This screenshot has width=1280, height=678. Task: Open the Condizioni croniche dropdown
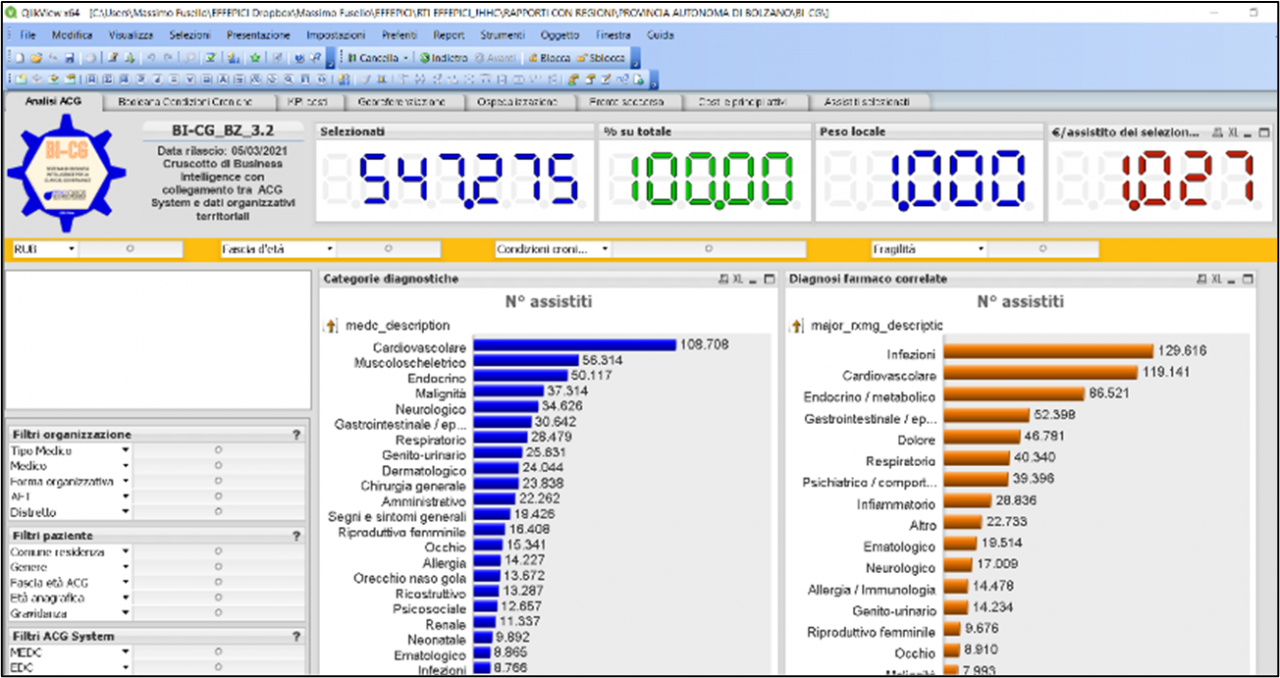(605, 249)
